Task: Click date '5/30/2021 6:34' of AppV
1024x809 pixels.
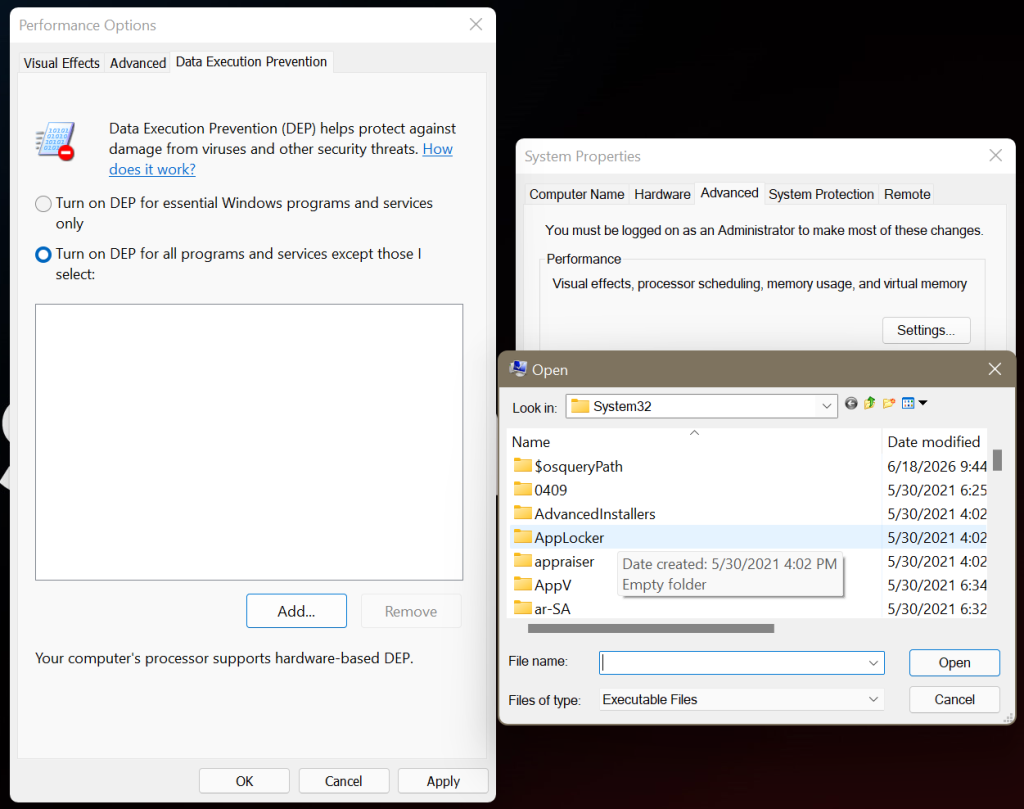Action: 936,586
